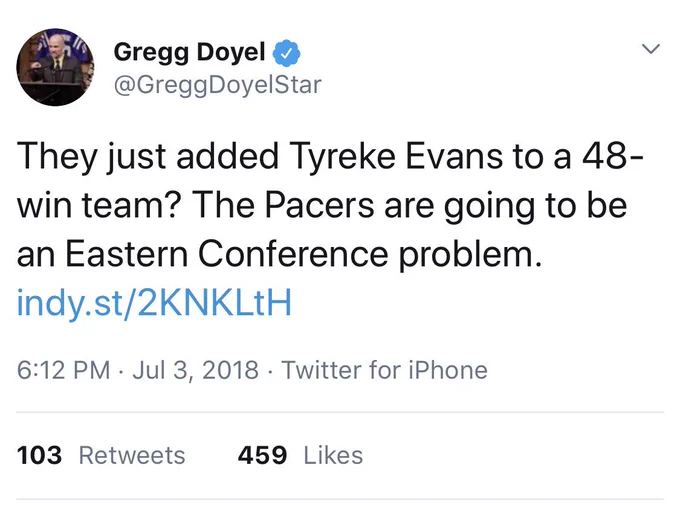Click the 6:12 PM timestamp
Image resolution: width=680 pixels, height=517 pixels.
pos(63,370)
